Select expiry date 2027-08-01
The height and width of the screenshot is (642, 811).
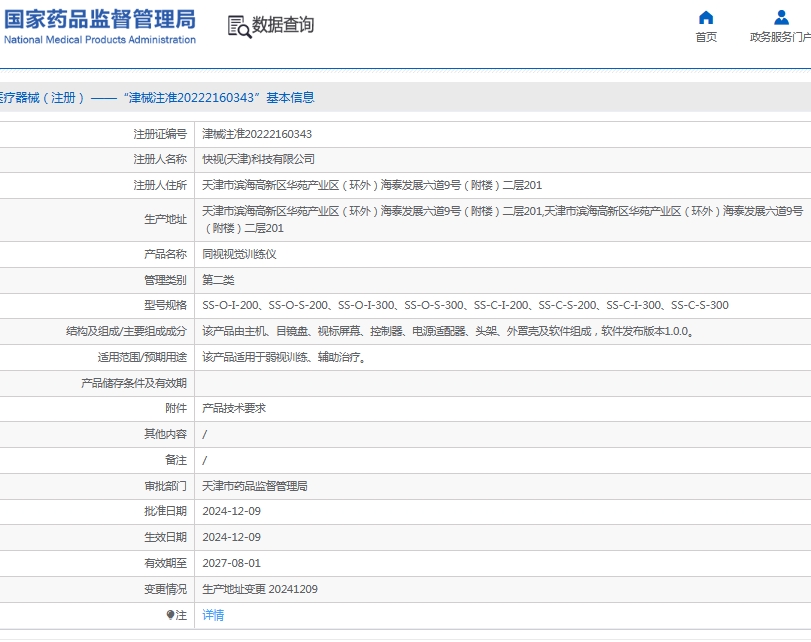tap(232, 563)
